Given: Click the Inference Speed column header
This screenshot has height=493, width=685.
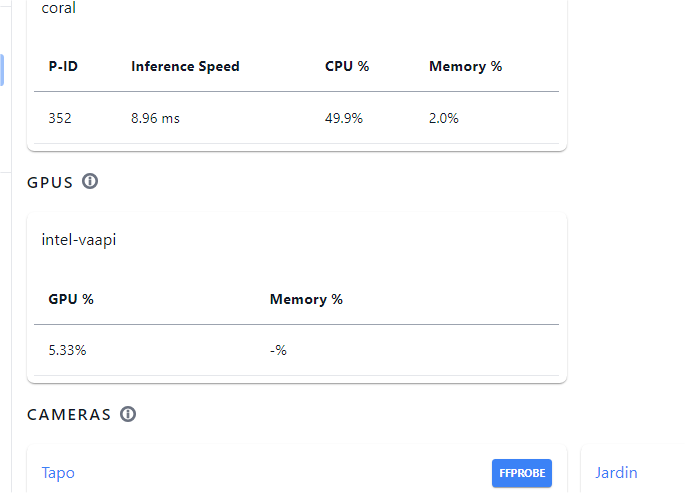Looking at the screenshot, I should (x=185, y=66).
